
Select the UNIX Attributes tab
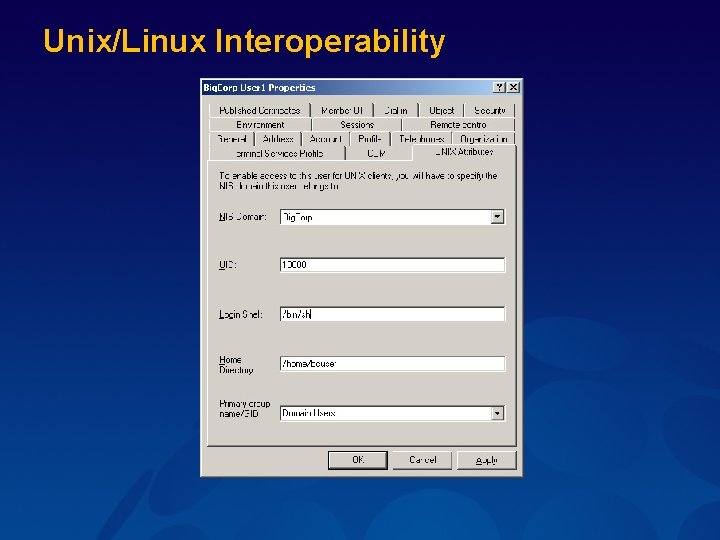[464, 152]
